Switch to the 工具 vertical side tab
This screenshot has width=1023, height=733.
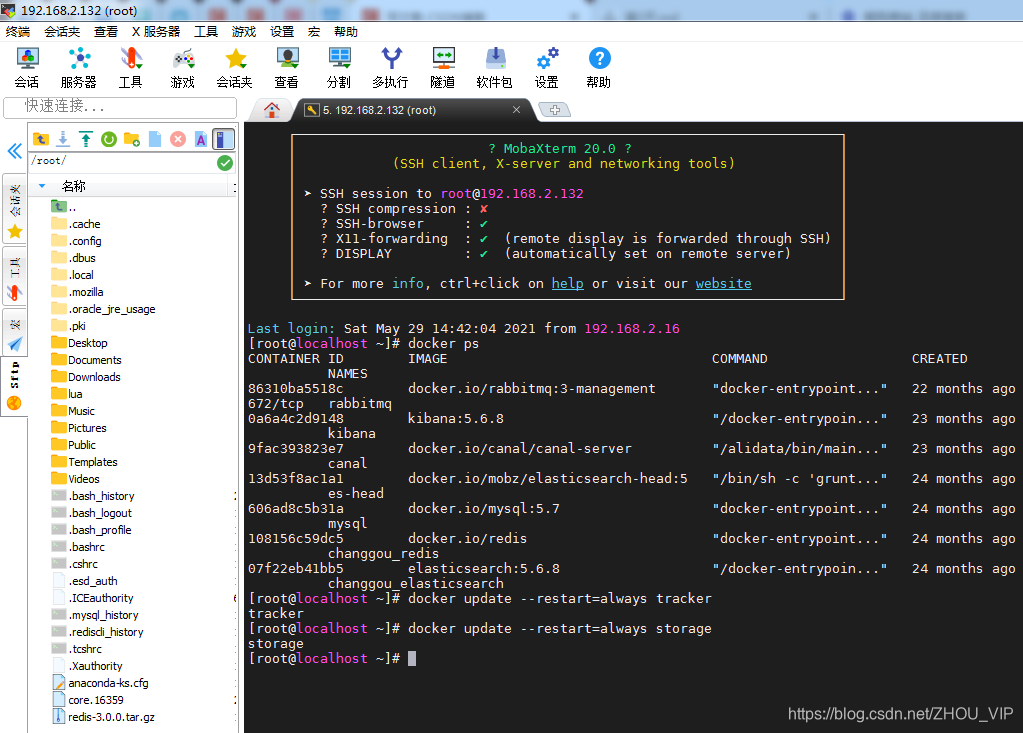(14, 277)
